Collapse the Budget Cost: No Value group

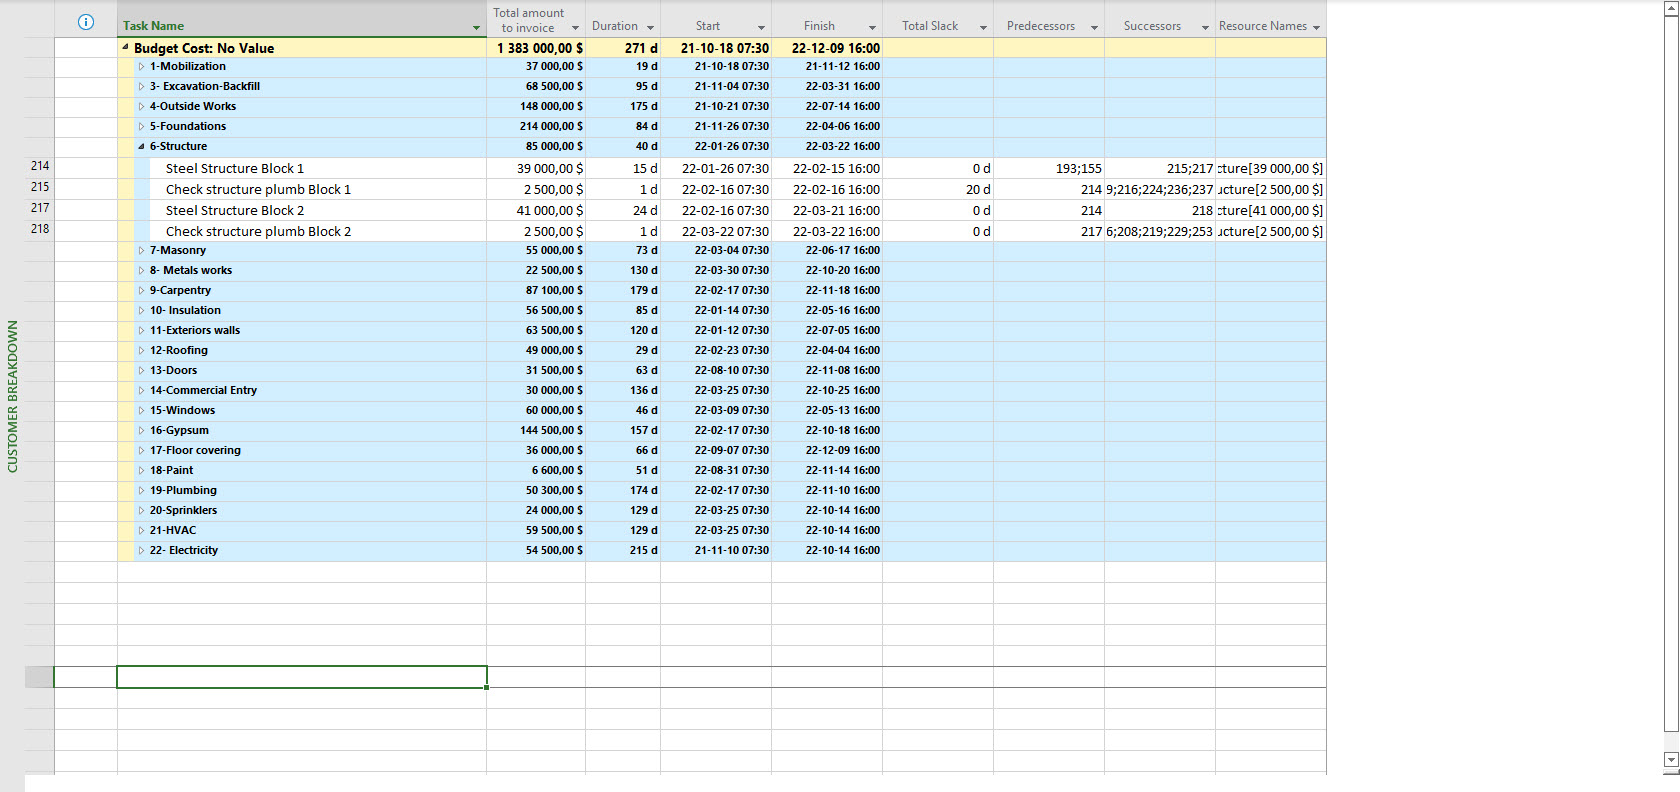pos(126,48)
